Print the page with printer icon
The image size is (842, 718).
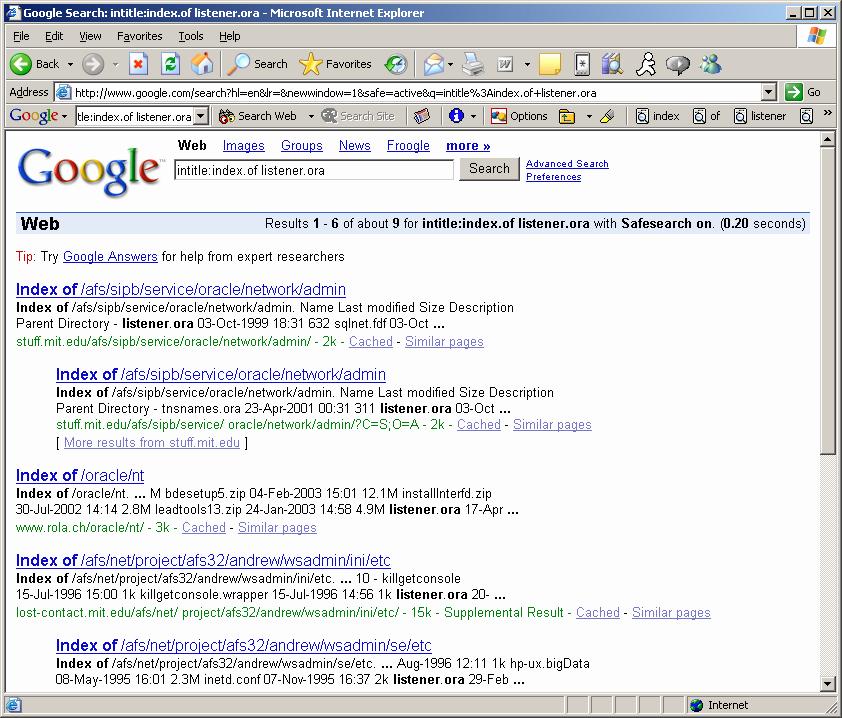click(473, 64)
